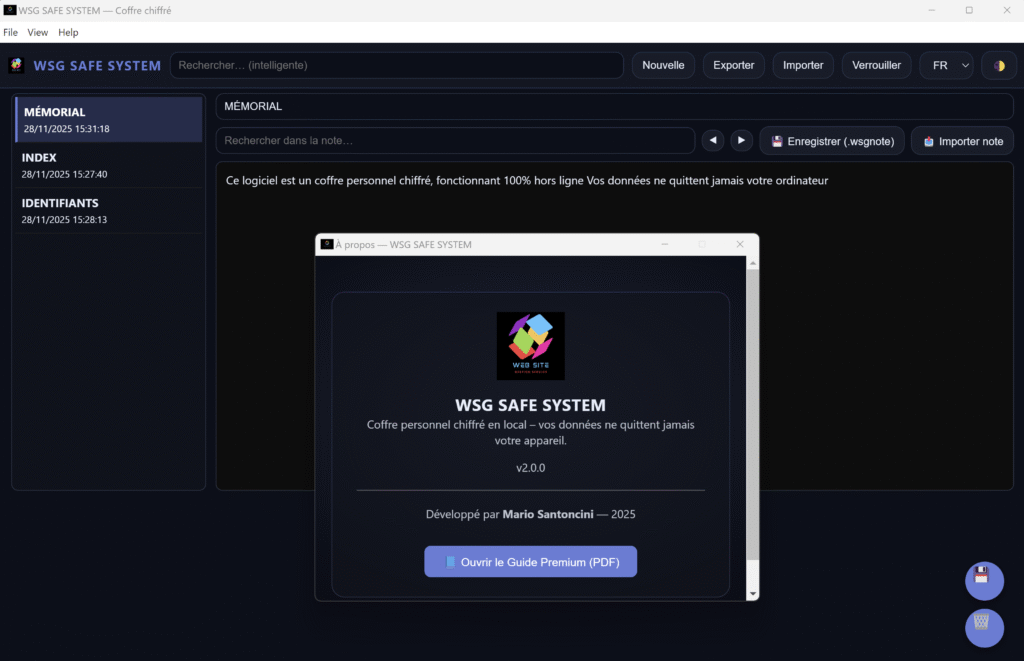Click the floppy icon on Enregistrer (.wsgnote)

click(776, 140)
